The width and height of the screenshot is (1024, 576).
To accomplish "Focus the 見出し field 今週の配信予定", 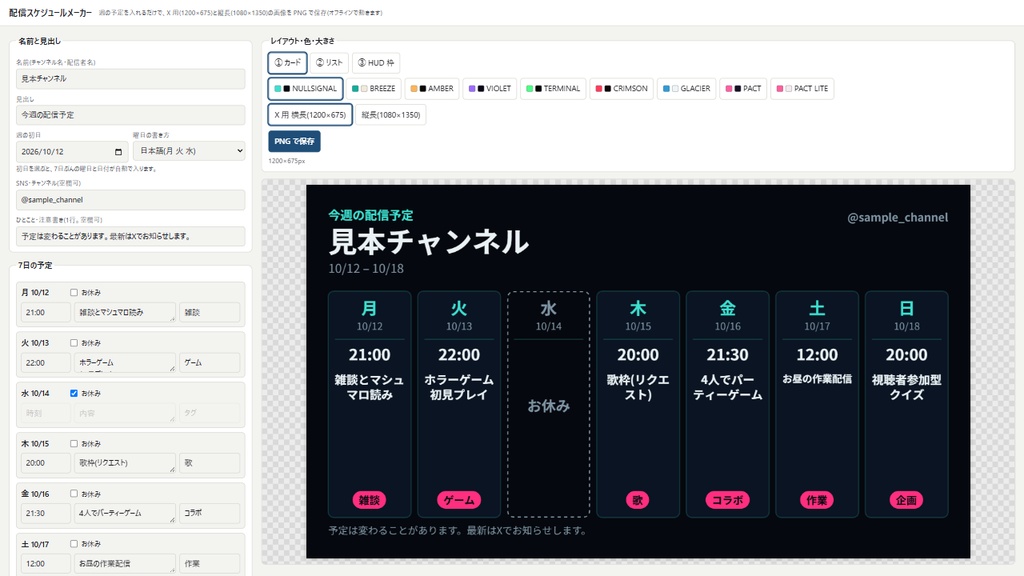I will coord(131,115).
